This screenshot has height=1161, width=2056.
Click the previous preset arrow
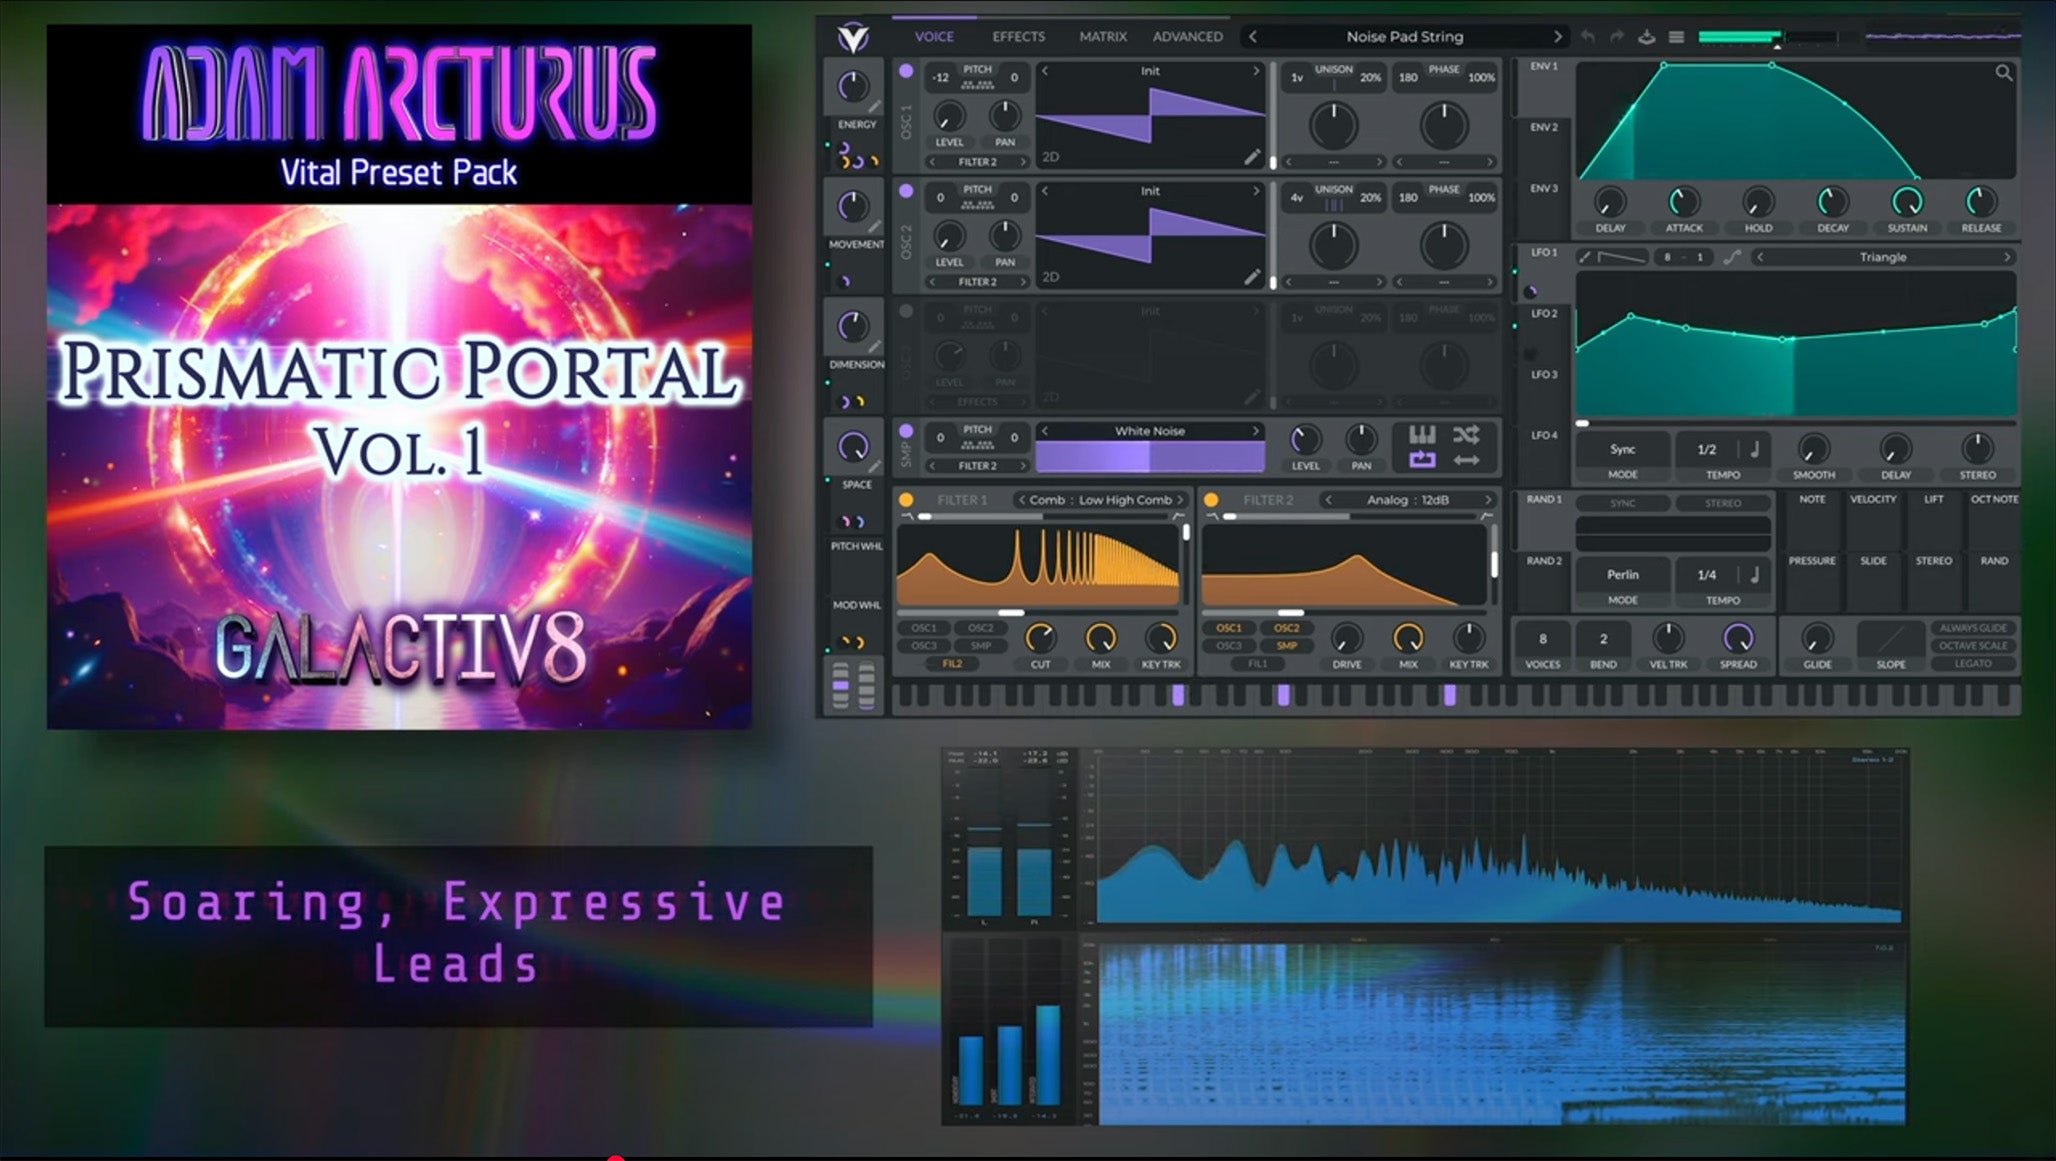click(x=1252, y=37)
